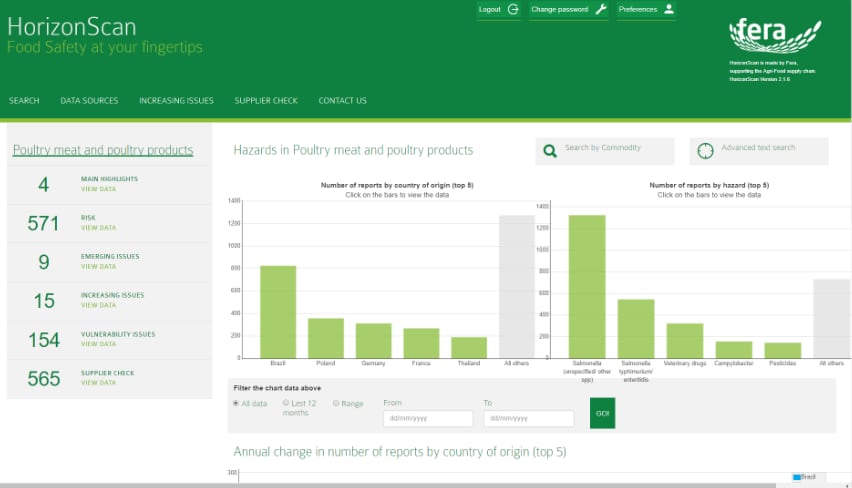Image resolution: width=852 pixels, height=488 pixels.
Task: Open the SEARCH menu
Action: coord(24,101)
